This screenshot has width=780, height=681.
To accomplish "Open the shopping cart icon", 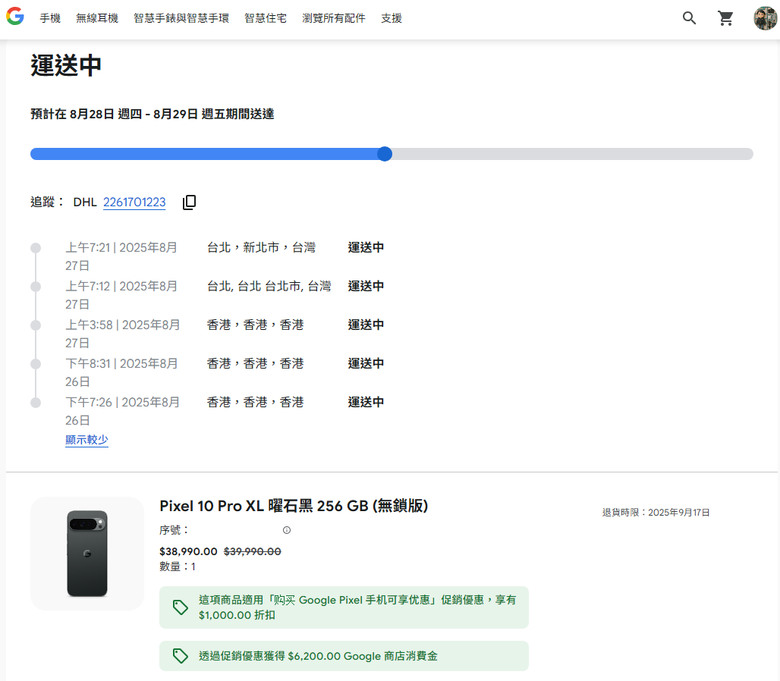I will pos(726,18).
